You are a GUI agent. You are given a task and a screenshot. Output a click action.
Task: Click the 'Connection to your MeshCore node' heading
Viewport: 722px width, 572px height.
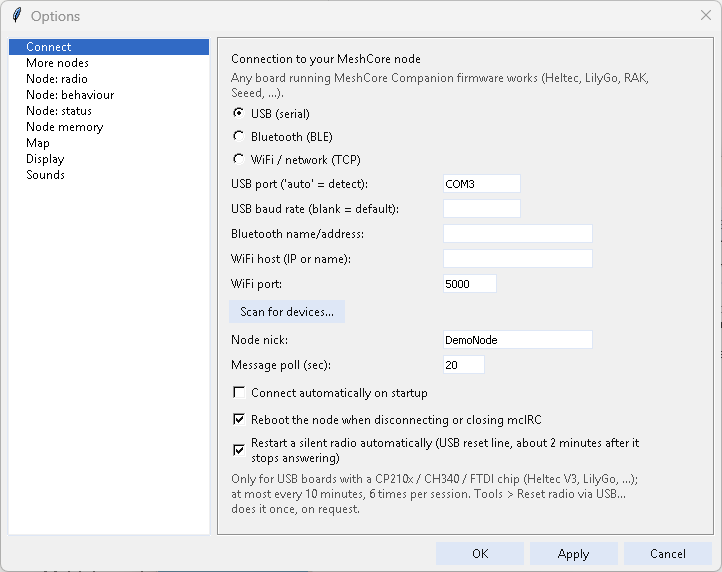pyautogui.click(x=326, y=59)
